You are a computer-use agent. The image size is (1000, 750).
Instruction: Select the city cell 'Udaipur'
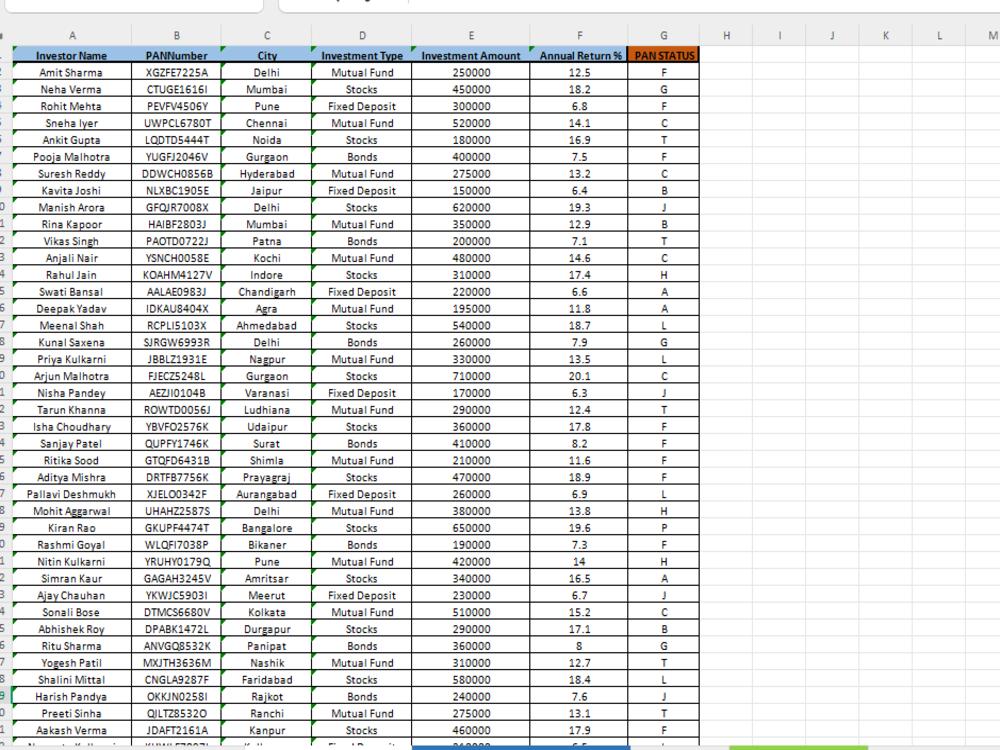(x=267, y=427)
